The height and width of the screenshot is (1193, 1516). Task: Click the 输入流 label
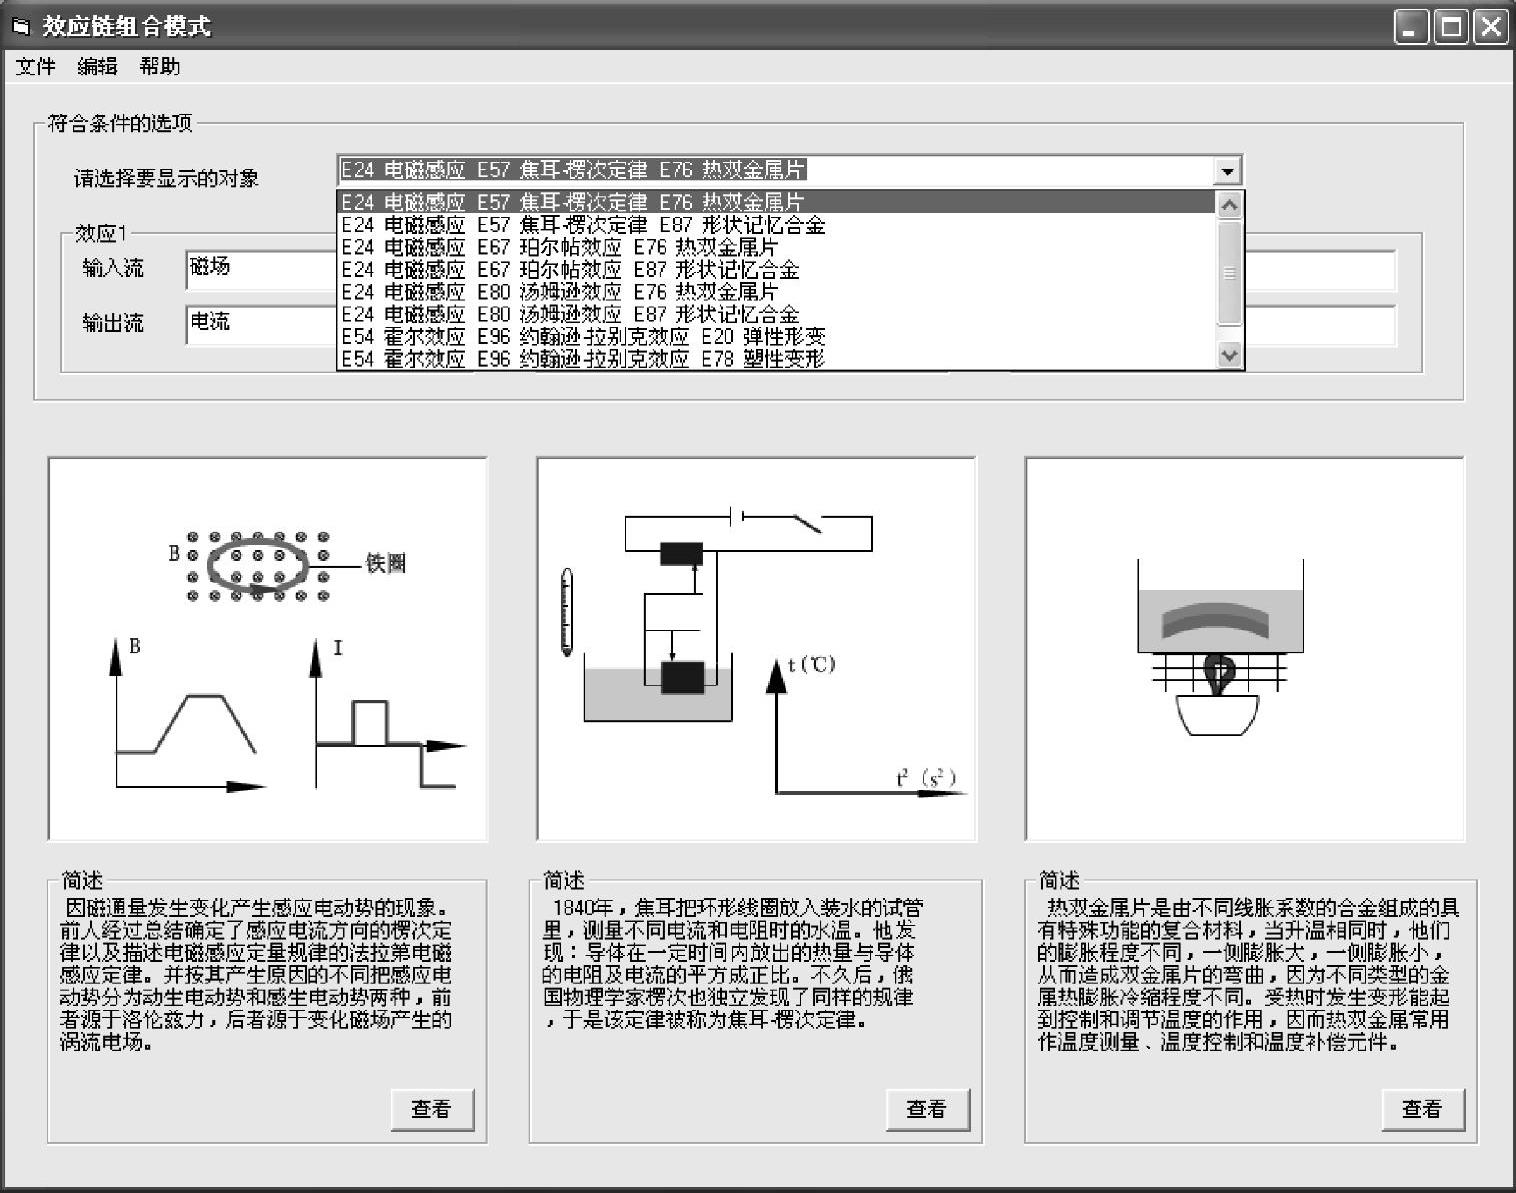[113, 268]
